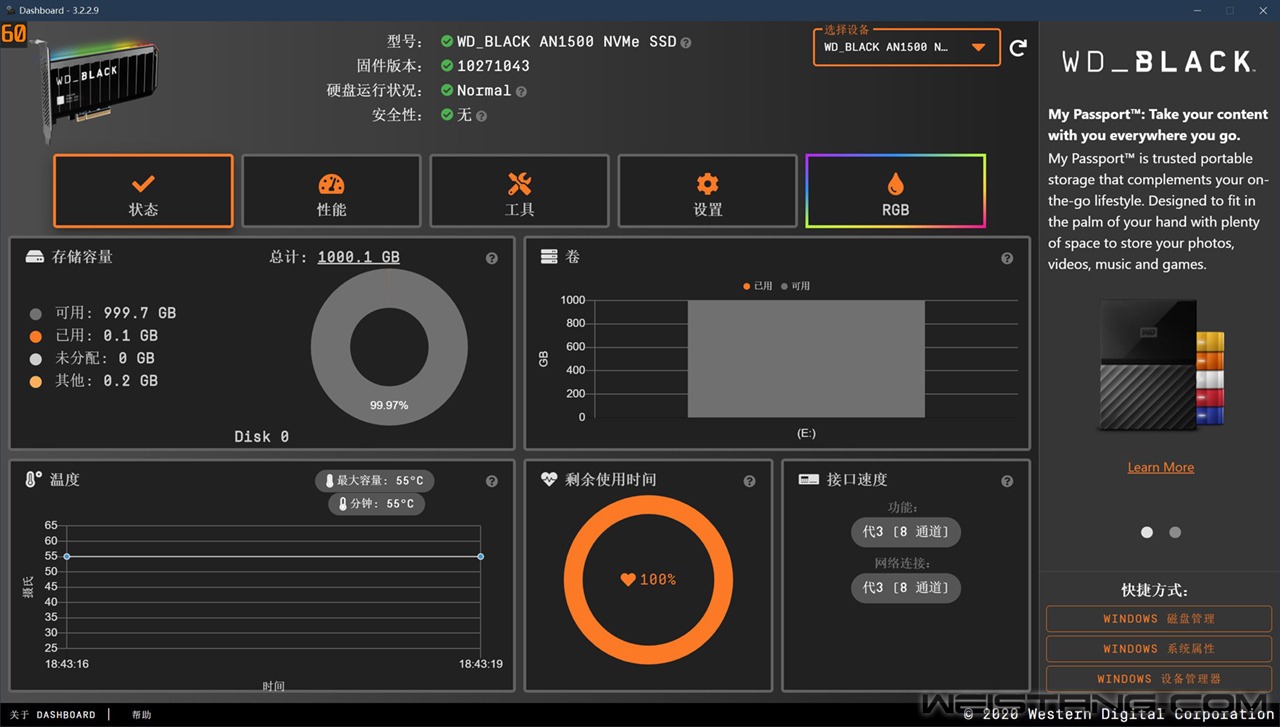Click the 分钟: 55°C temperature badge
1280x727 pixels.
[x=376, y=504]
